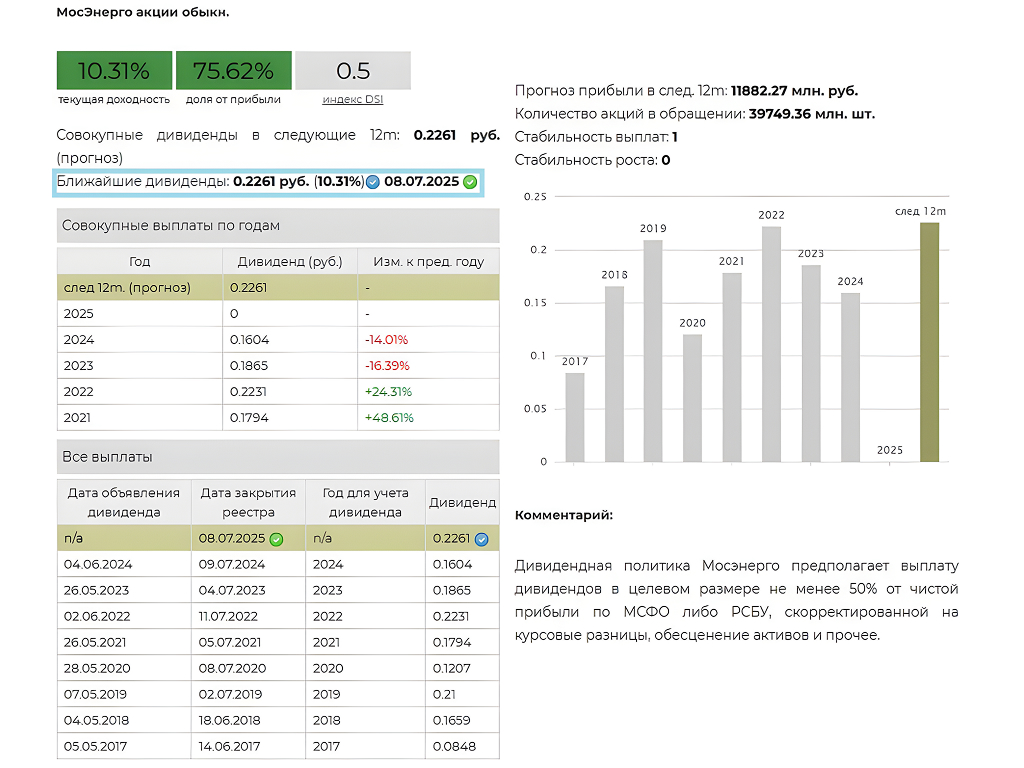Click blue check icon next to 0.2261 in Все выплаты table
This screenshot has width=1024, height=768.
click(x=481, y=539)
